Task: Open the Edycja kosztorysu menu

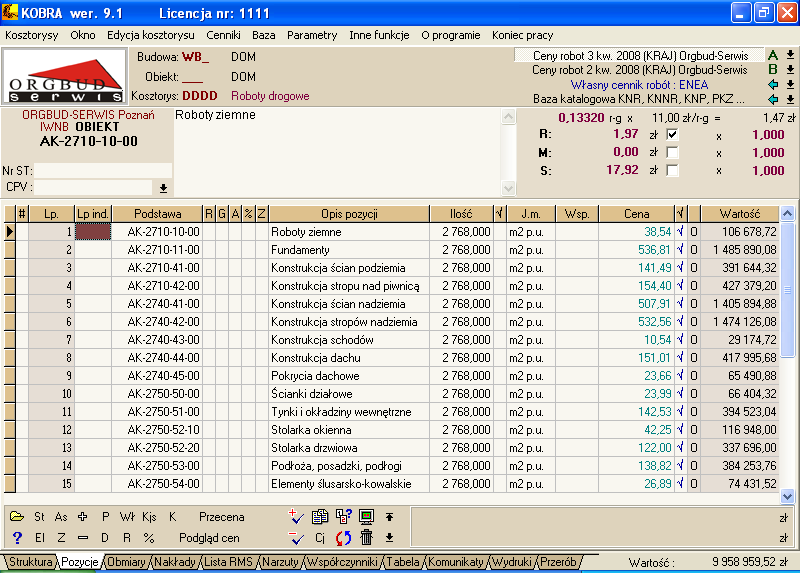Action: (151, 35)
